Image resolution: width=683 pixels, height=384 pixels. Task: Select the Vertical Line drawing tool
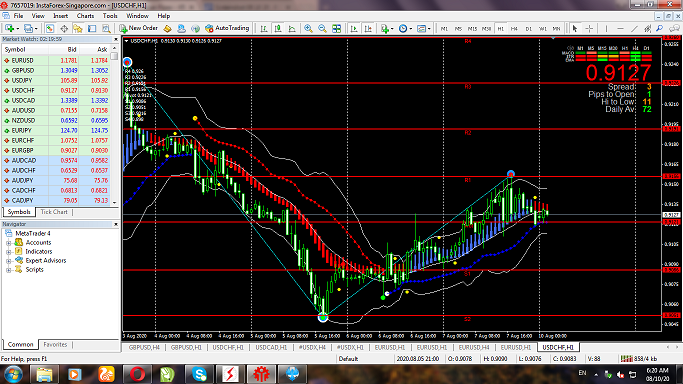point(606,28)
